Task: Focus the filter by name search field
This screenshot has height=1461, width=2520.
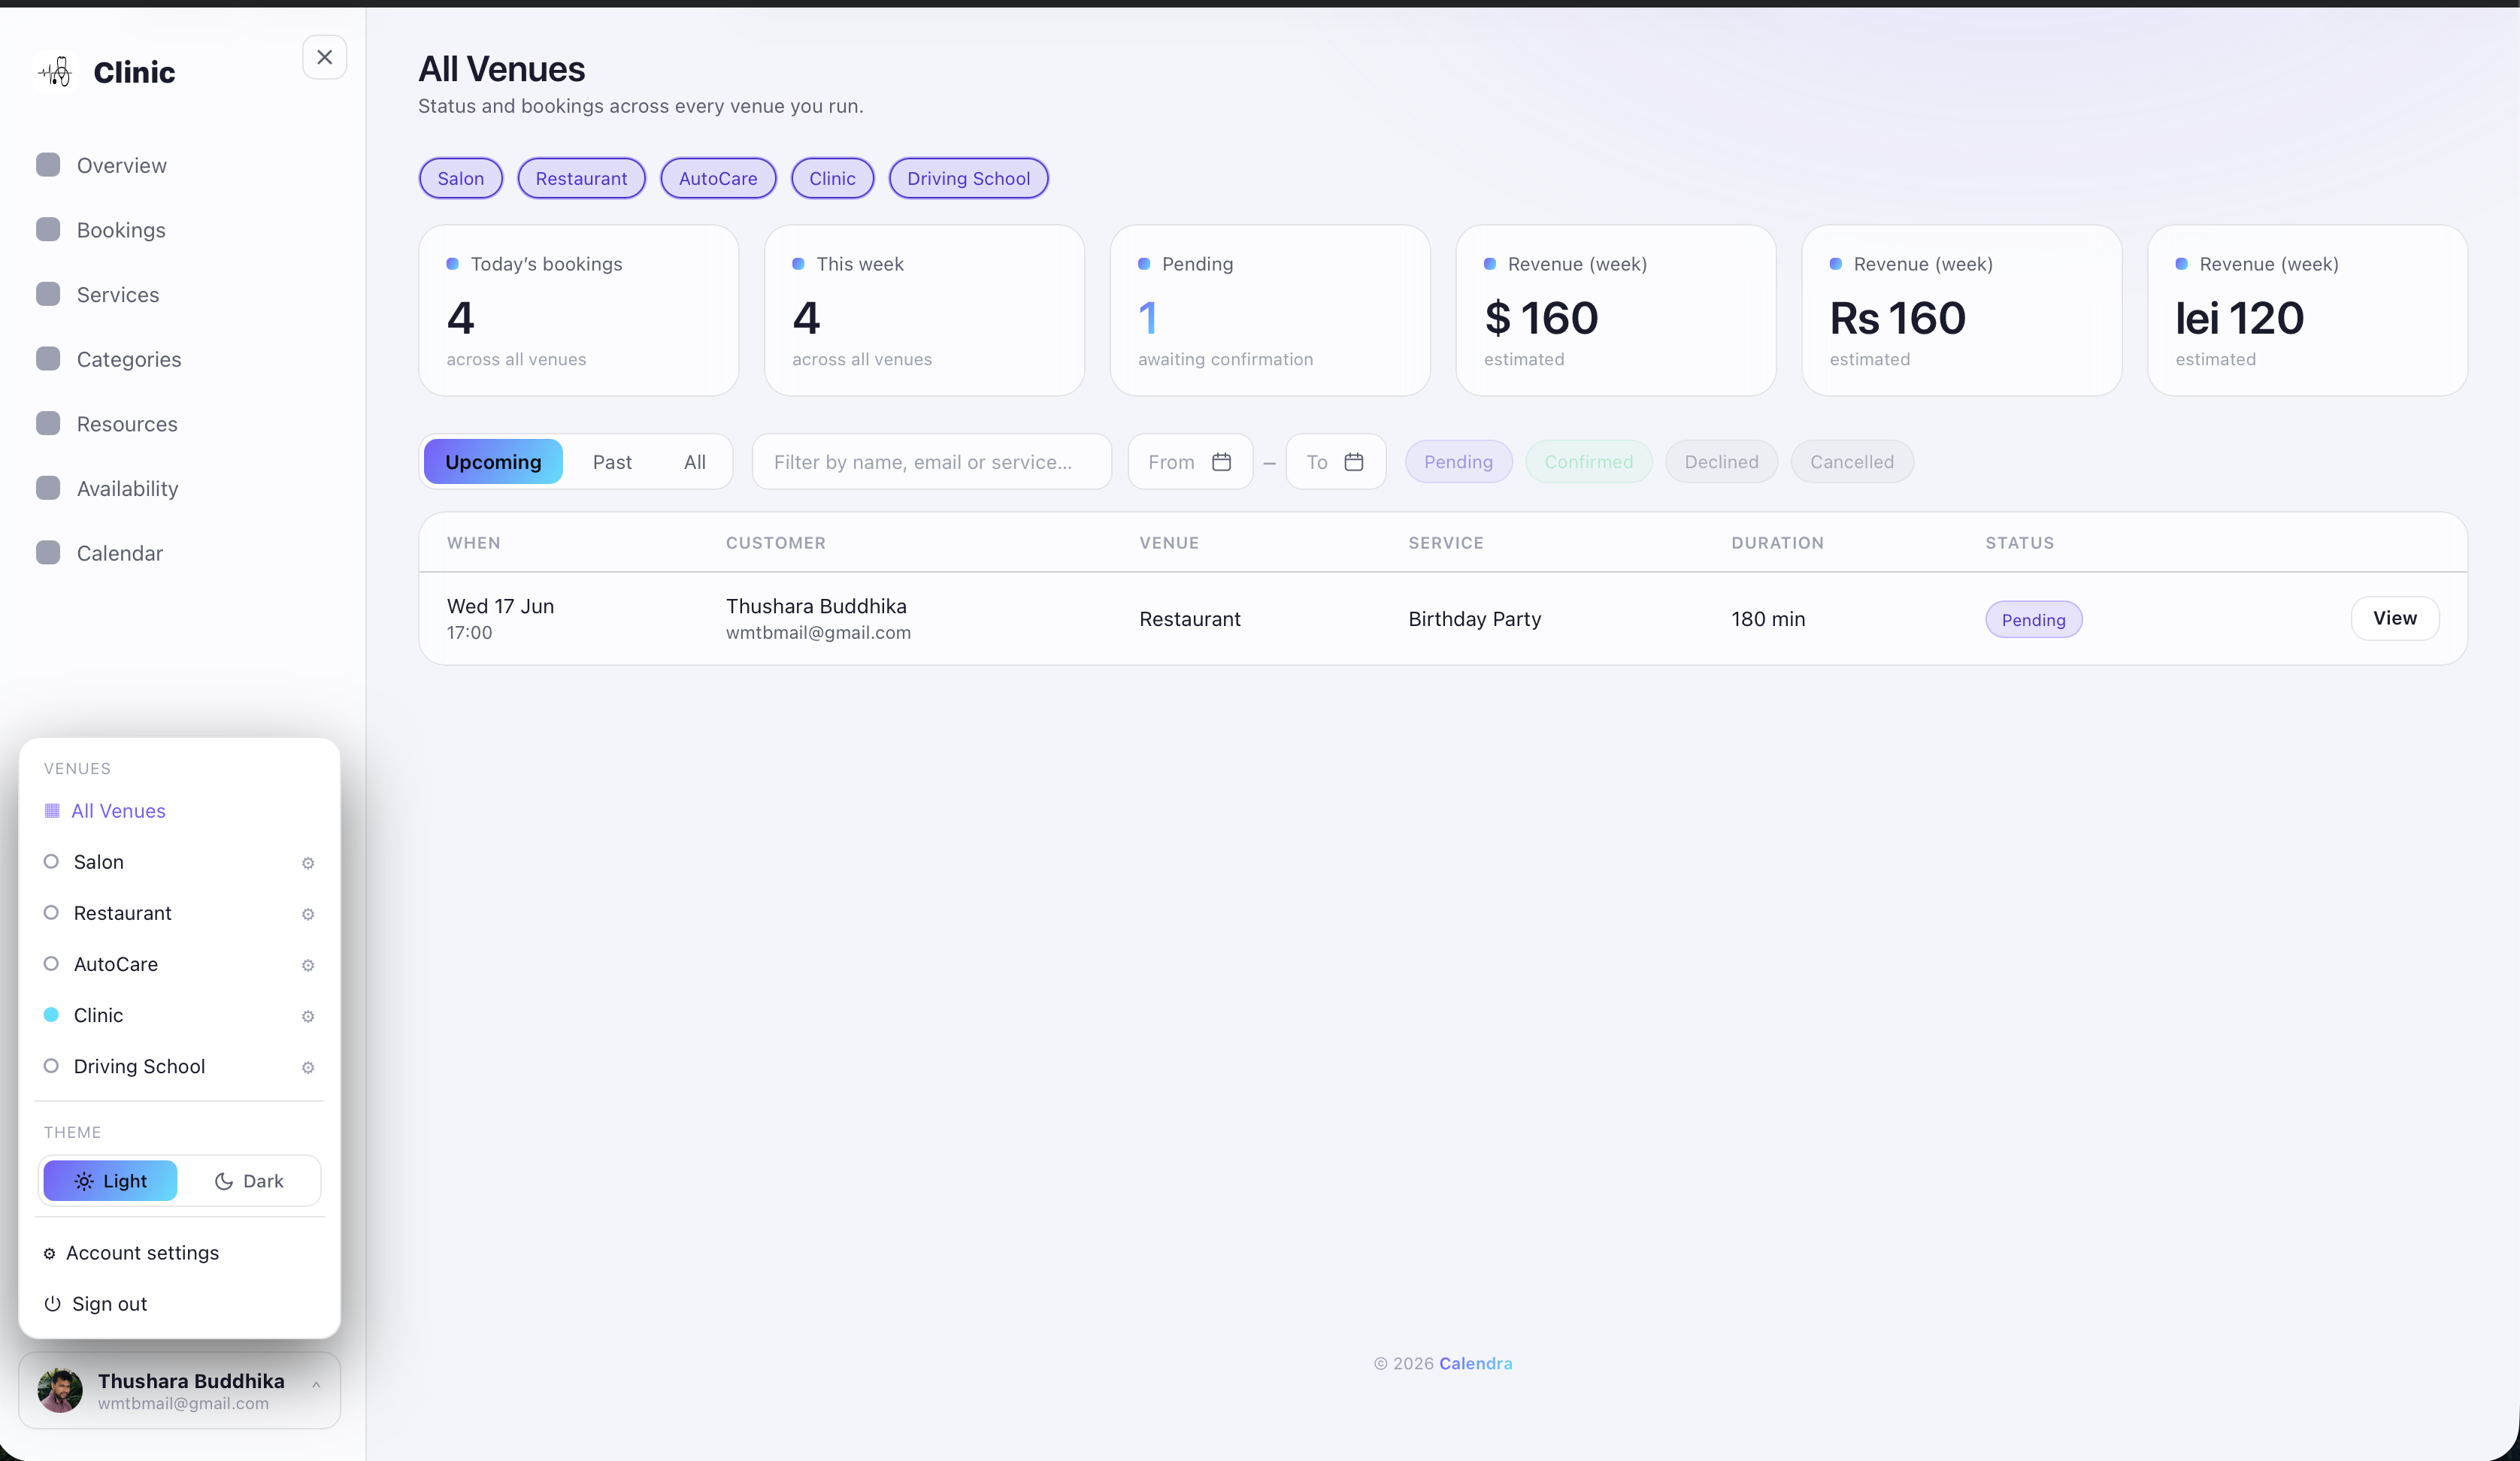Action: pyautogui.click(x=931, y=462)
